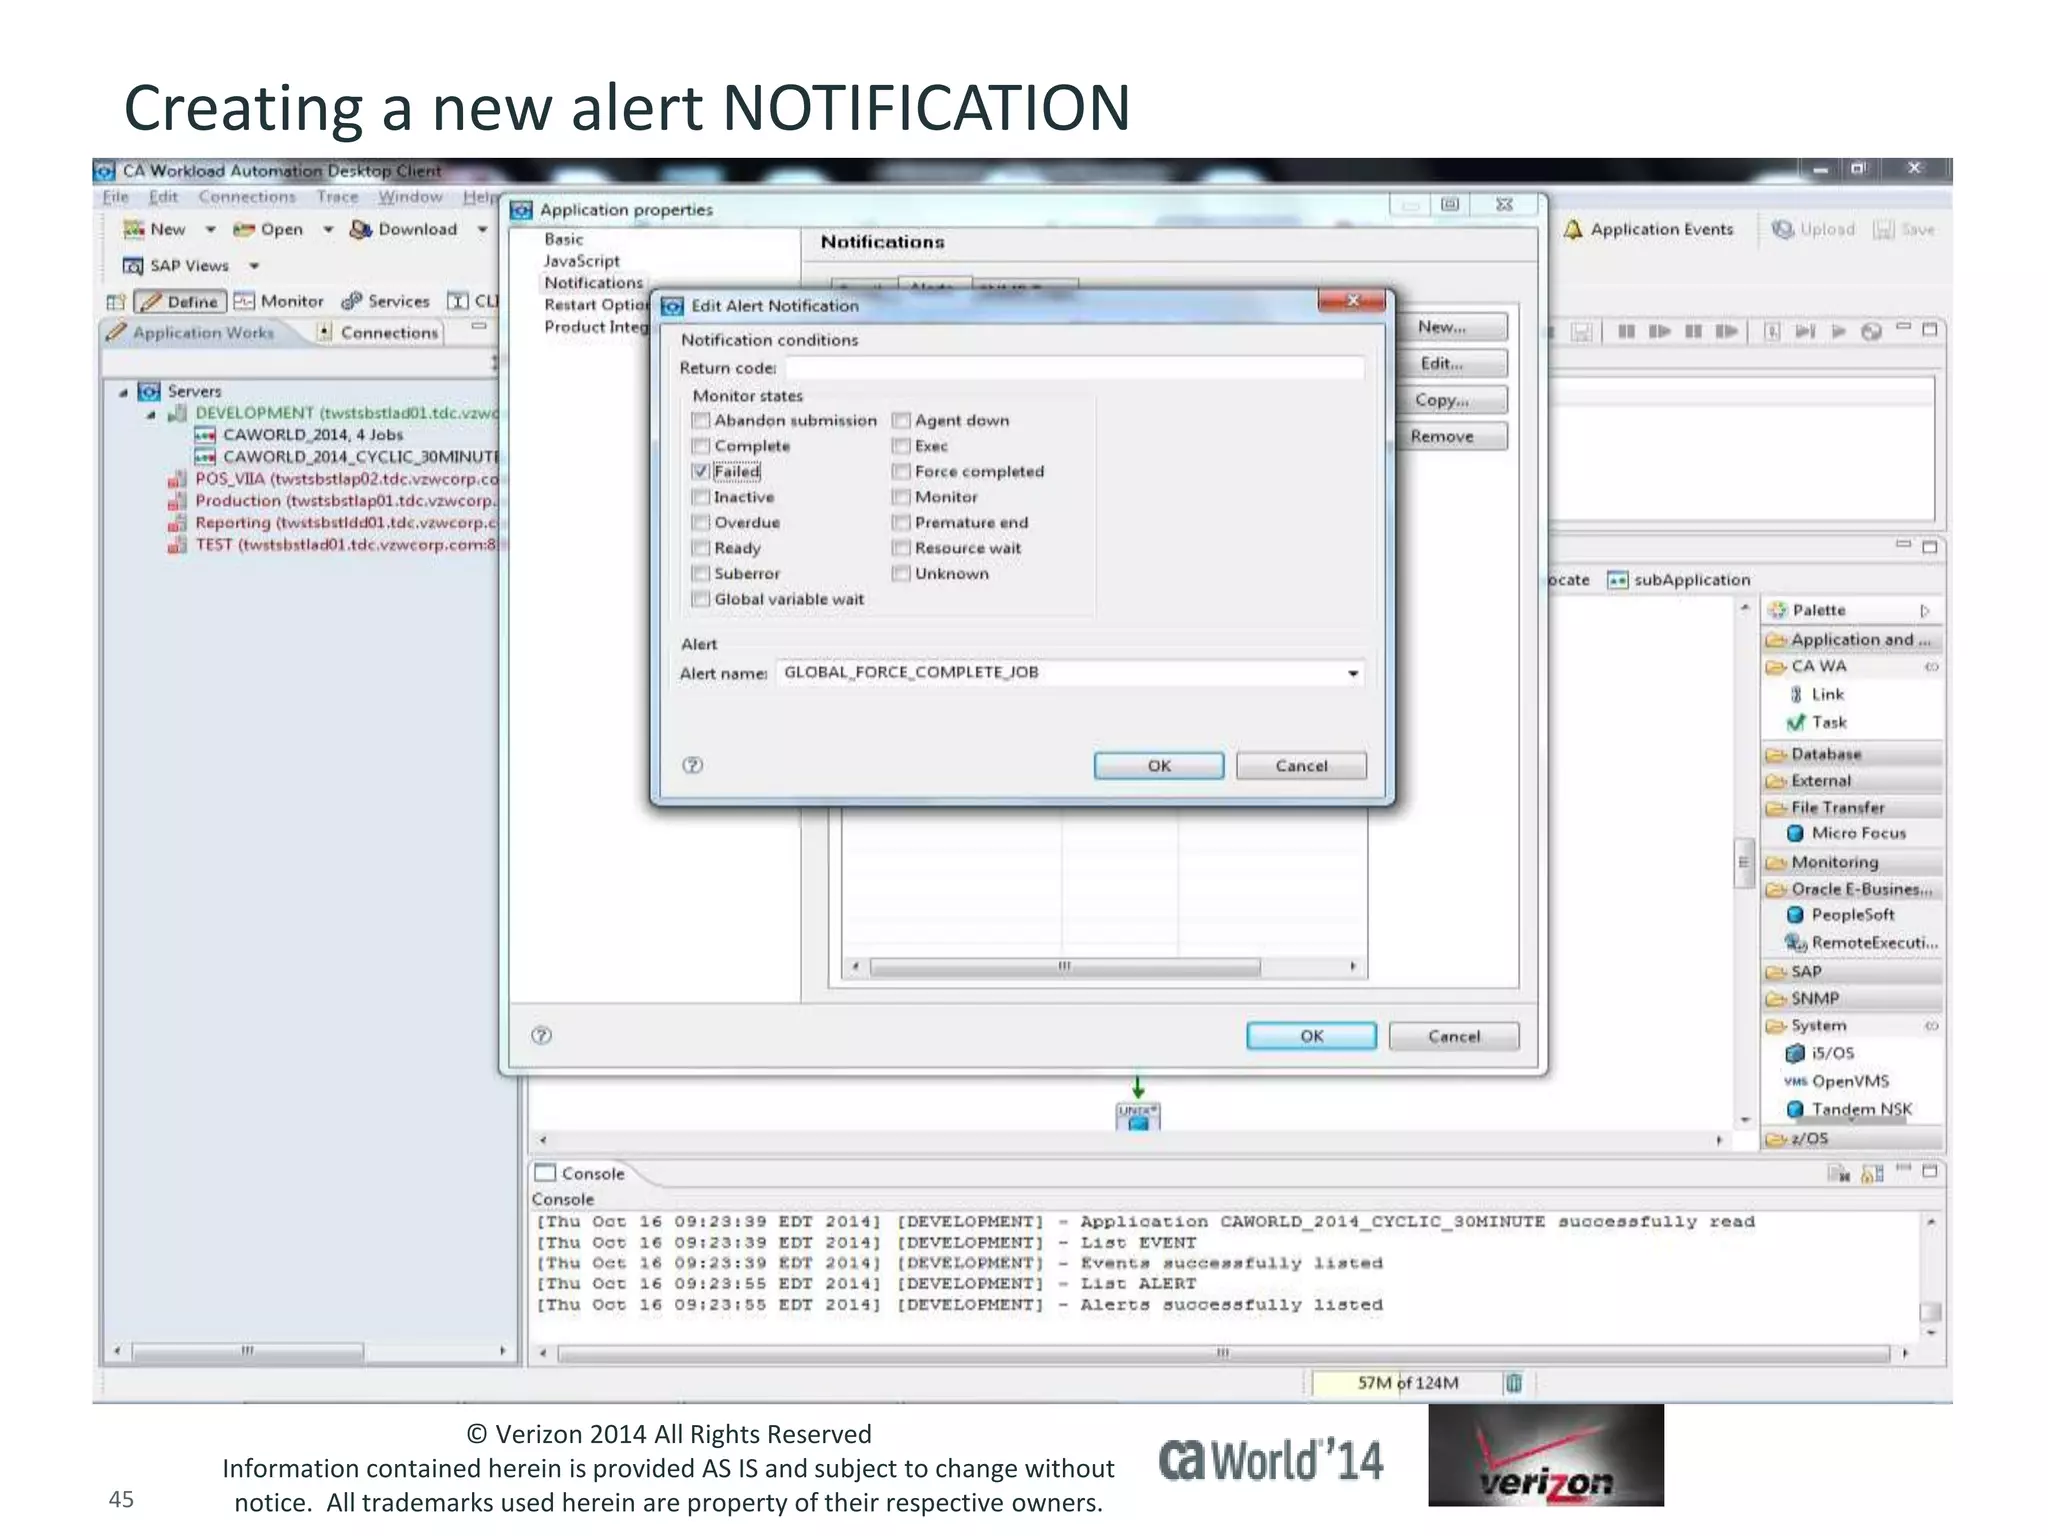Image resolution: width=2048 pixels, height=1536 pixels.
Task: Click the Application Events bell icon
Action: 1573,230
